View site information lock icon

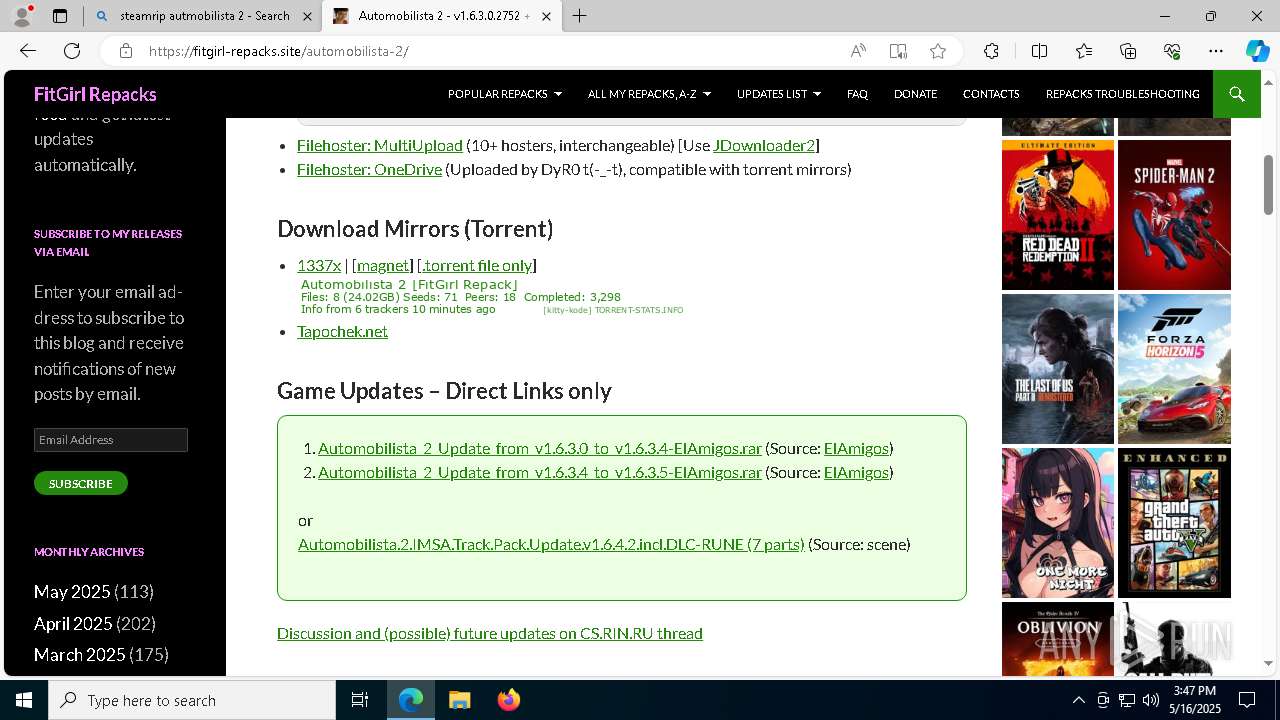[x=125, y=51]
